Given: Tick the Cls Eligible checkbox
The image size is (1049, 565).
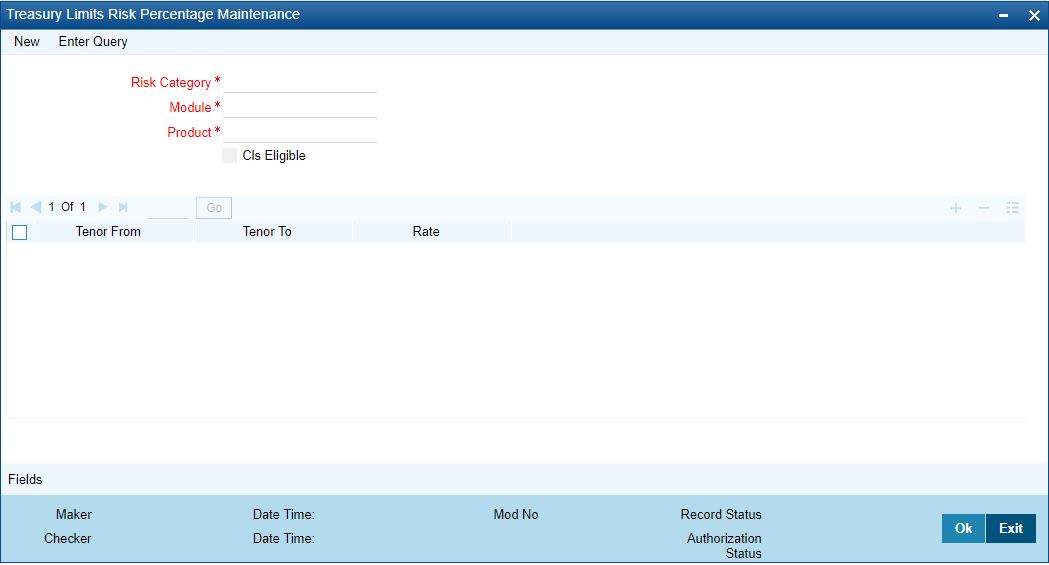Looking at the screenshot, I should pyautogui.click(x=229, y=155).
